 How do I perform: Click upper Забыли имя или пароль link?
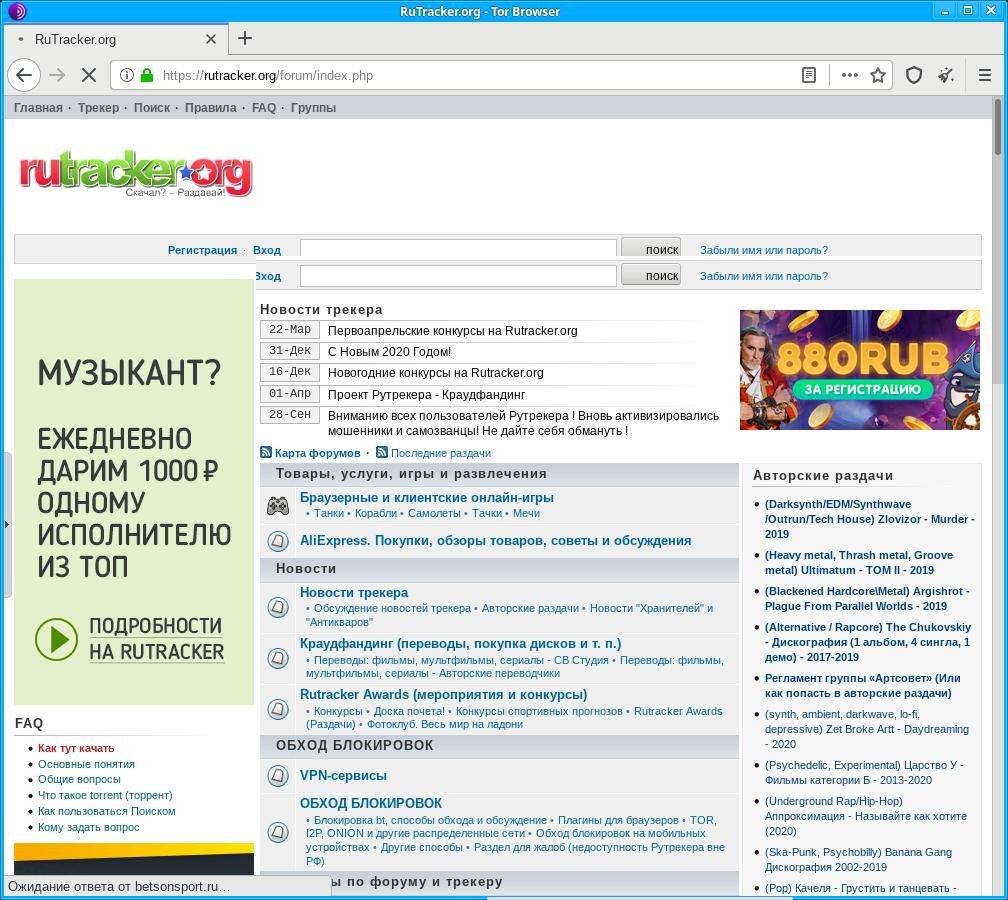pyautogui.click(x=764, y=250)
